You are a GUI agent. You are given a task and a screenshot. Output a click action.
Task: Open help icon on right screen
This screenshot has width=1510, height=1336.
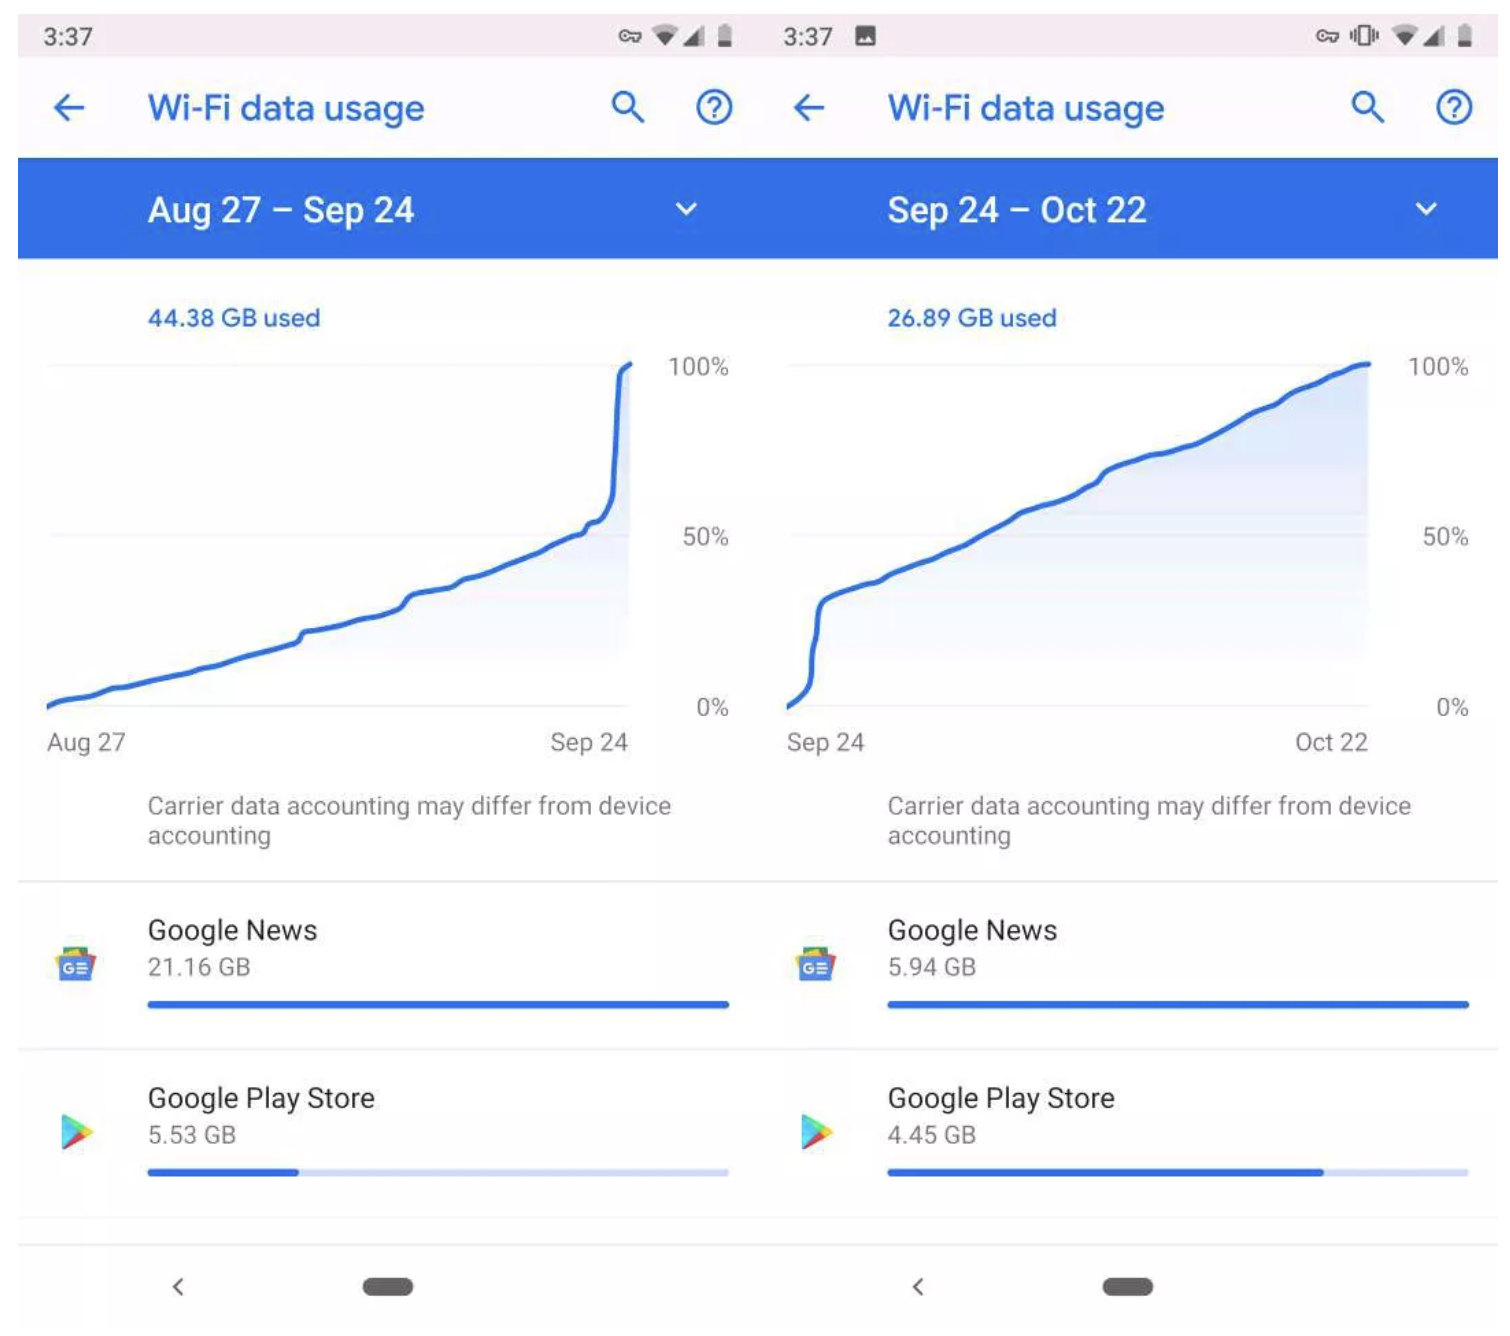pyautogui.click(x=1454, y=107)
